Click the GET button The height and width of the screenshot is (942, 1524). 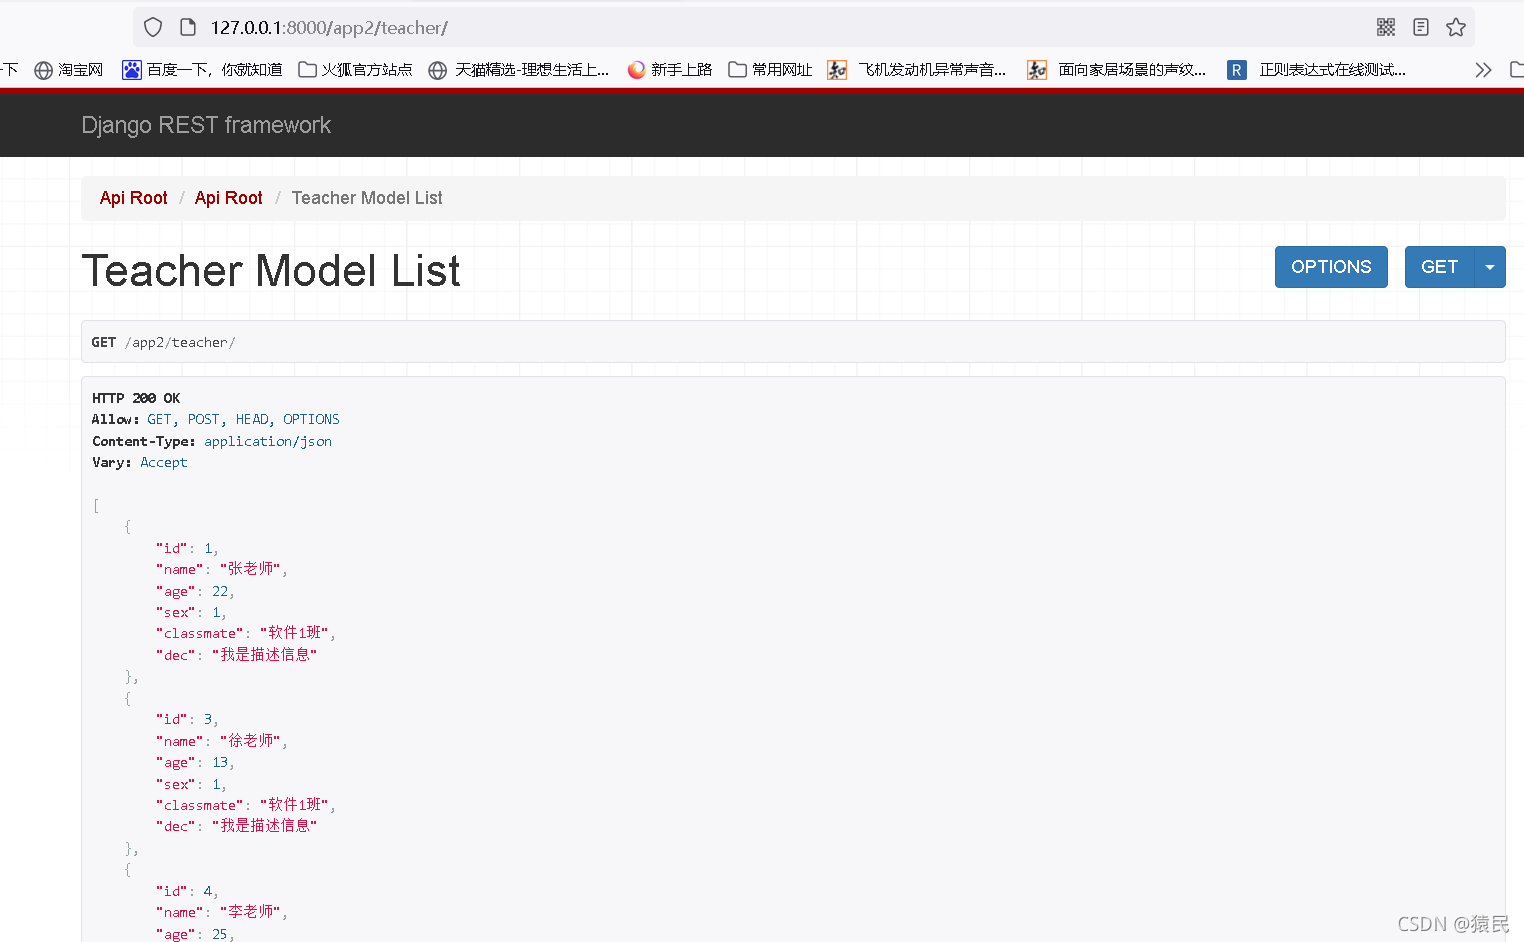point(1439,267)
